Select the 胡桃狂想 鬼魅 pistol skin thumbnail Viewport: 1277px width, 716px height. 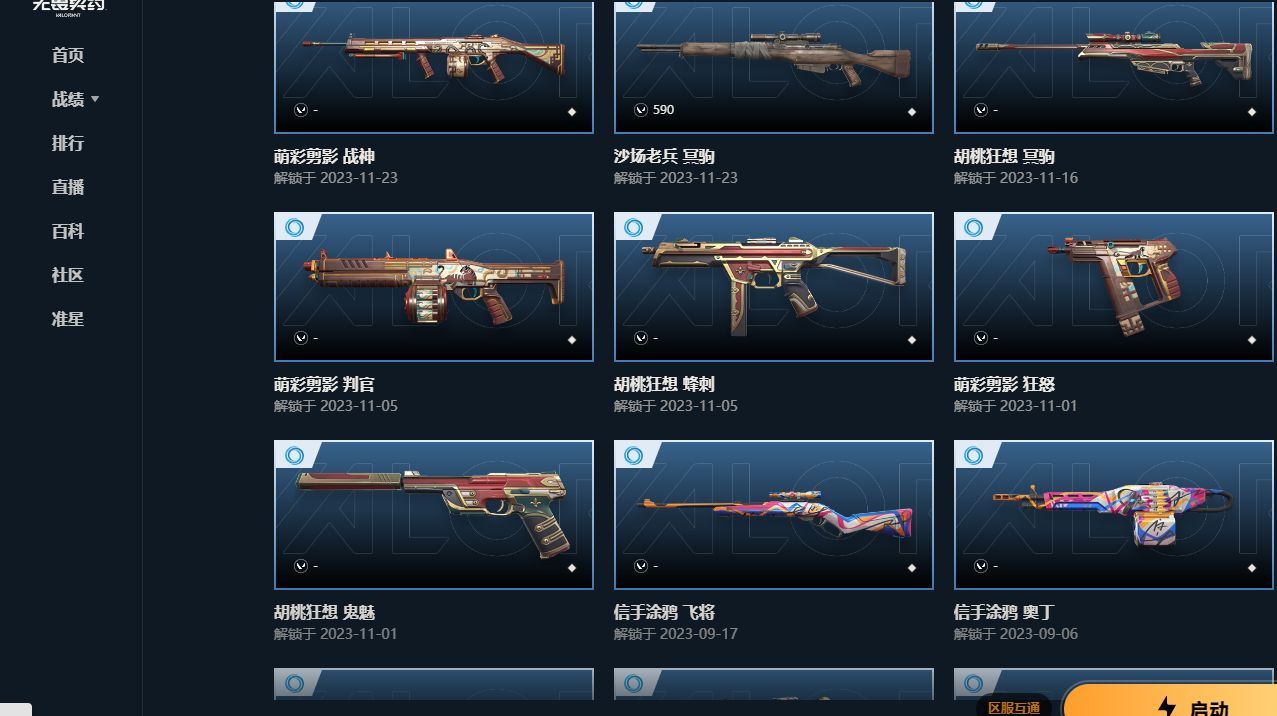pyautogui.click(x=434, y=515)
